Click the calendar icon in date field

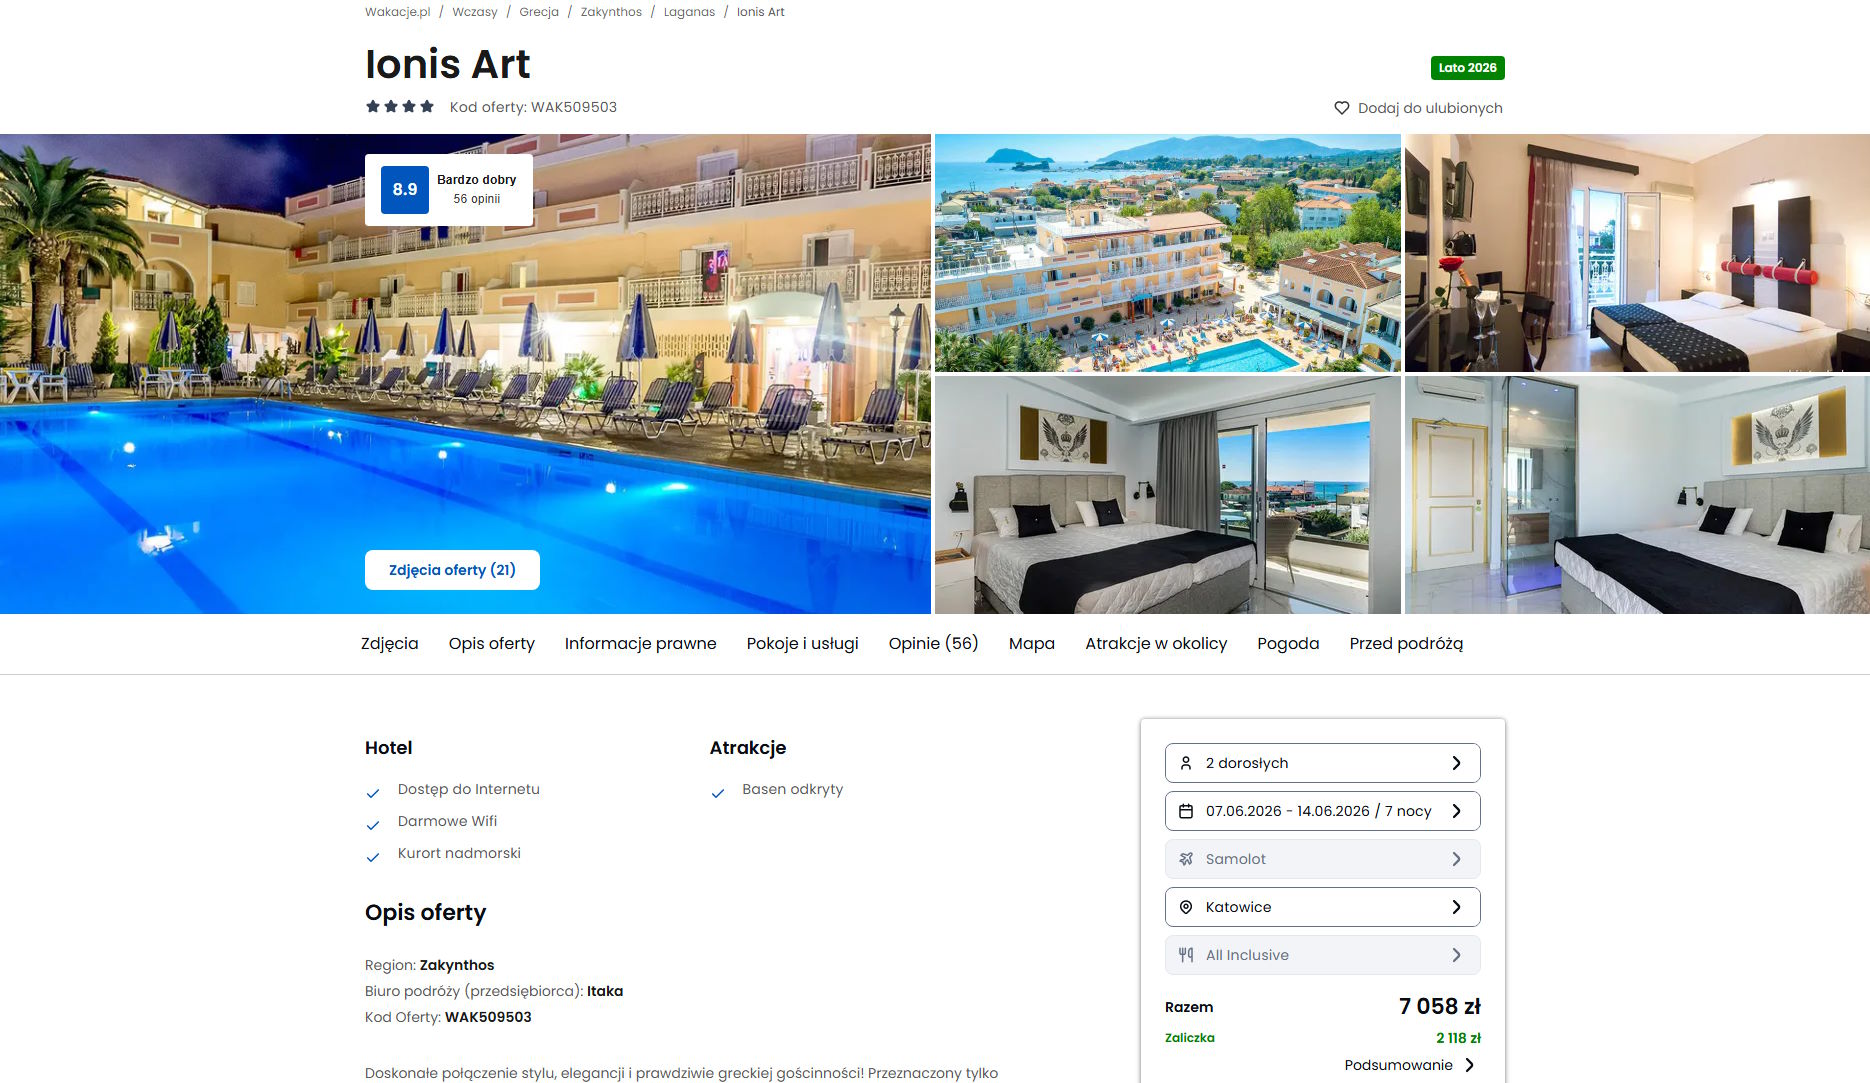1186,811
